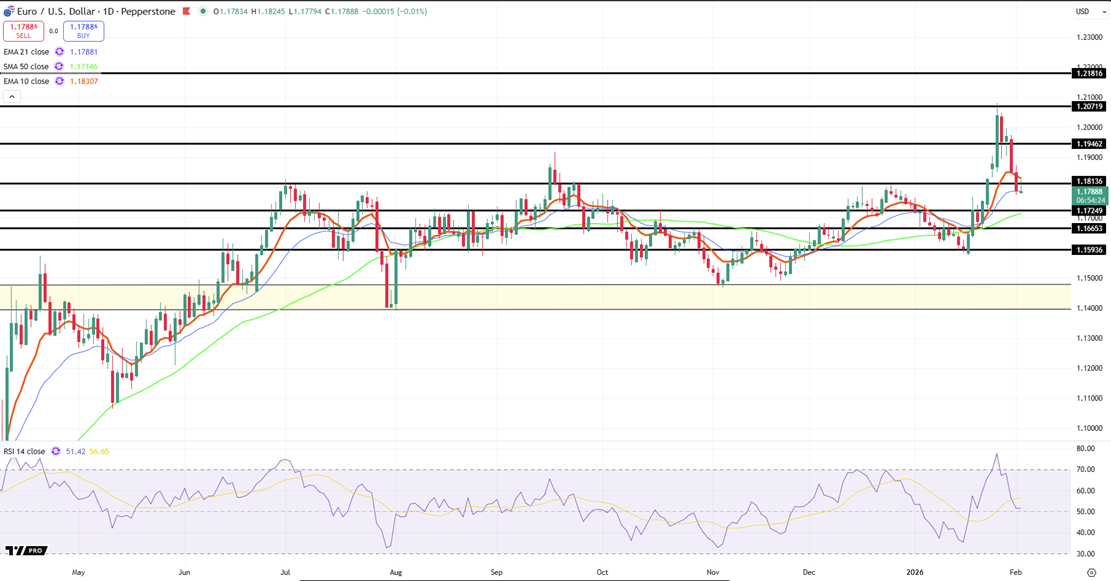Click the purple icon next to EMA 21
Screen dimensions: 1111x581
[x=59, y=51]
